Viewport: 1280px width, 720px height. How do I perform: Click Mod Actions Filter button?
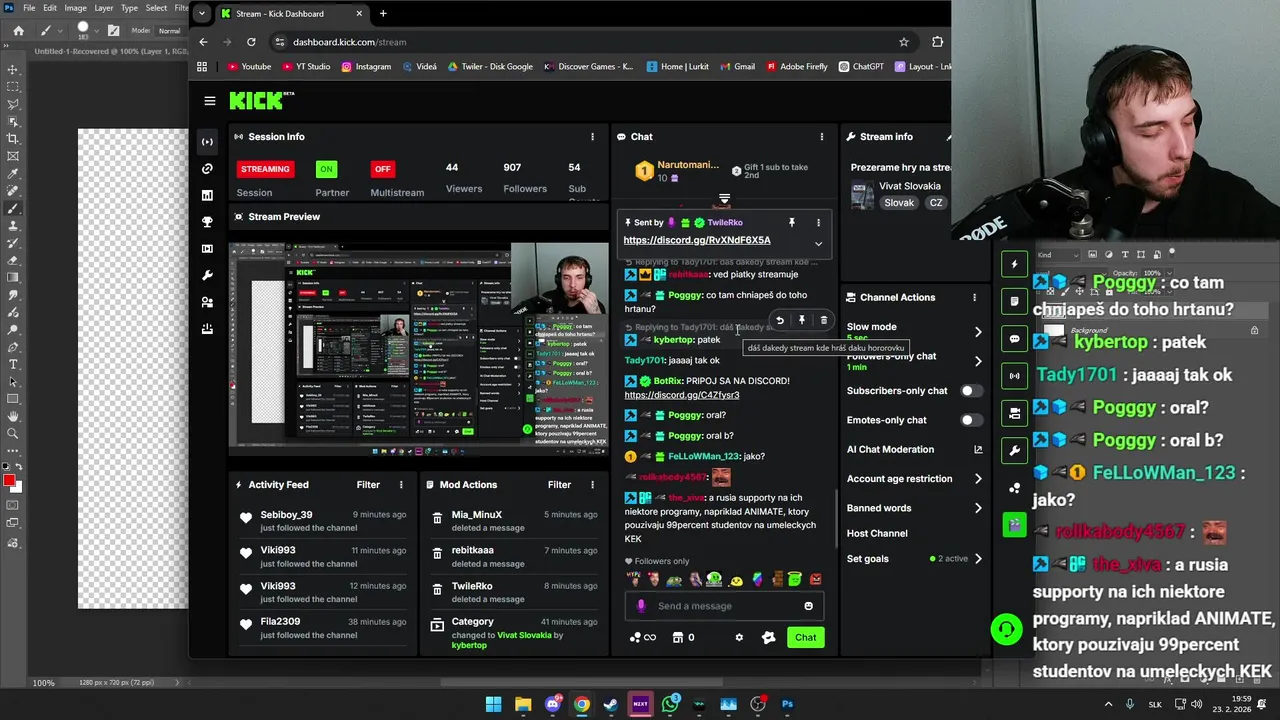coord(559,485)
